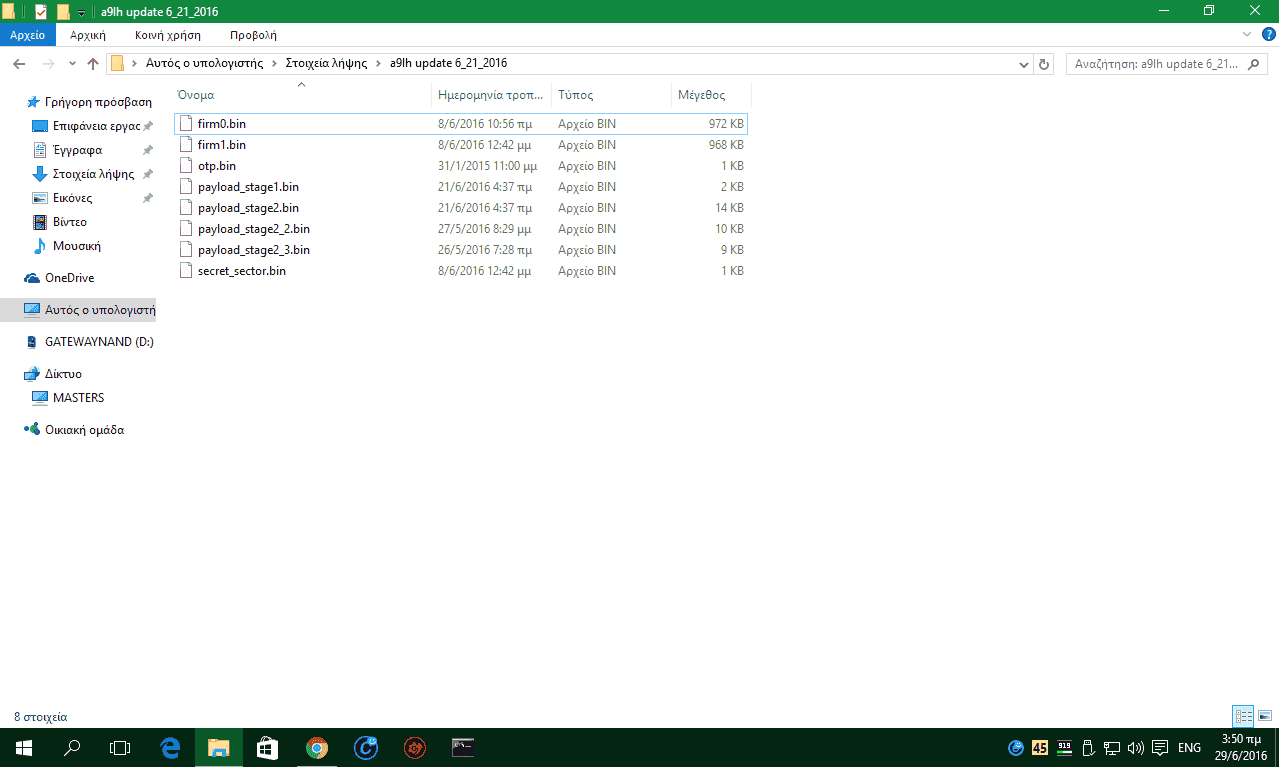This screenshot has width=1279, height=767.
Task: Open the GATEWAYNAND (D:) drive
Action: (x=88, y=342)
